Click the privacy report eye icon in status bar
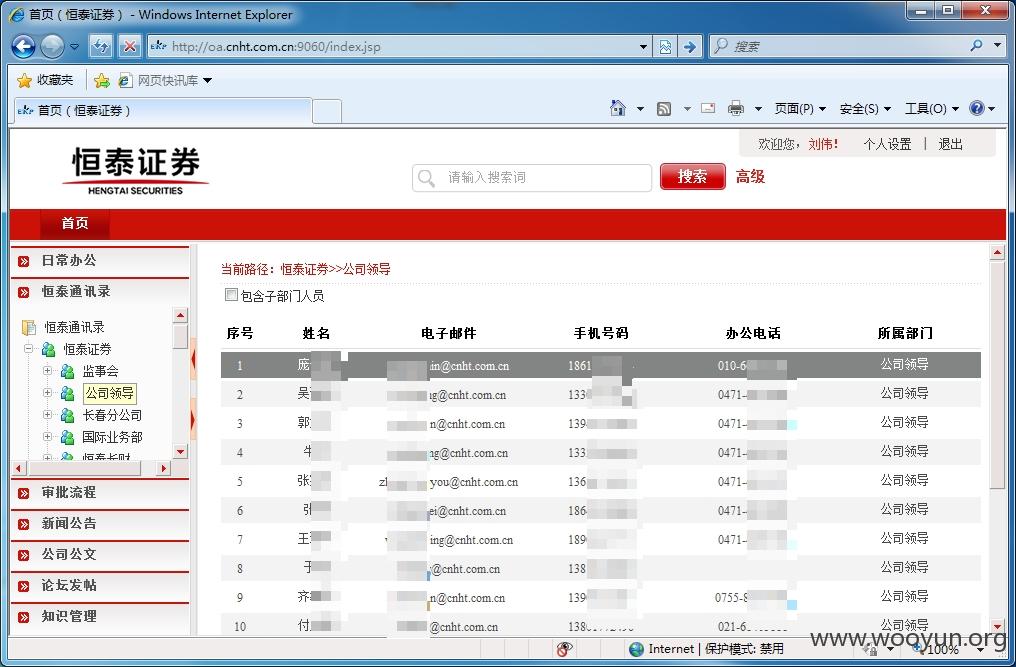This screenshot has width=1016, height=667. [x=564, y=649]
